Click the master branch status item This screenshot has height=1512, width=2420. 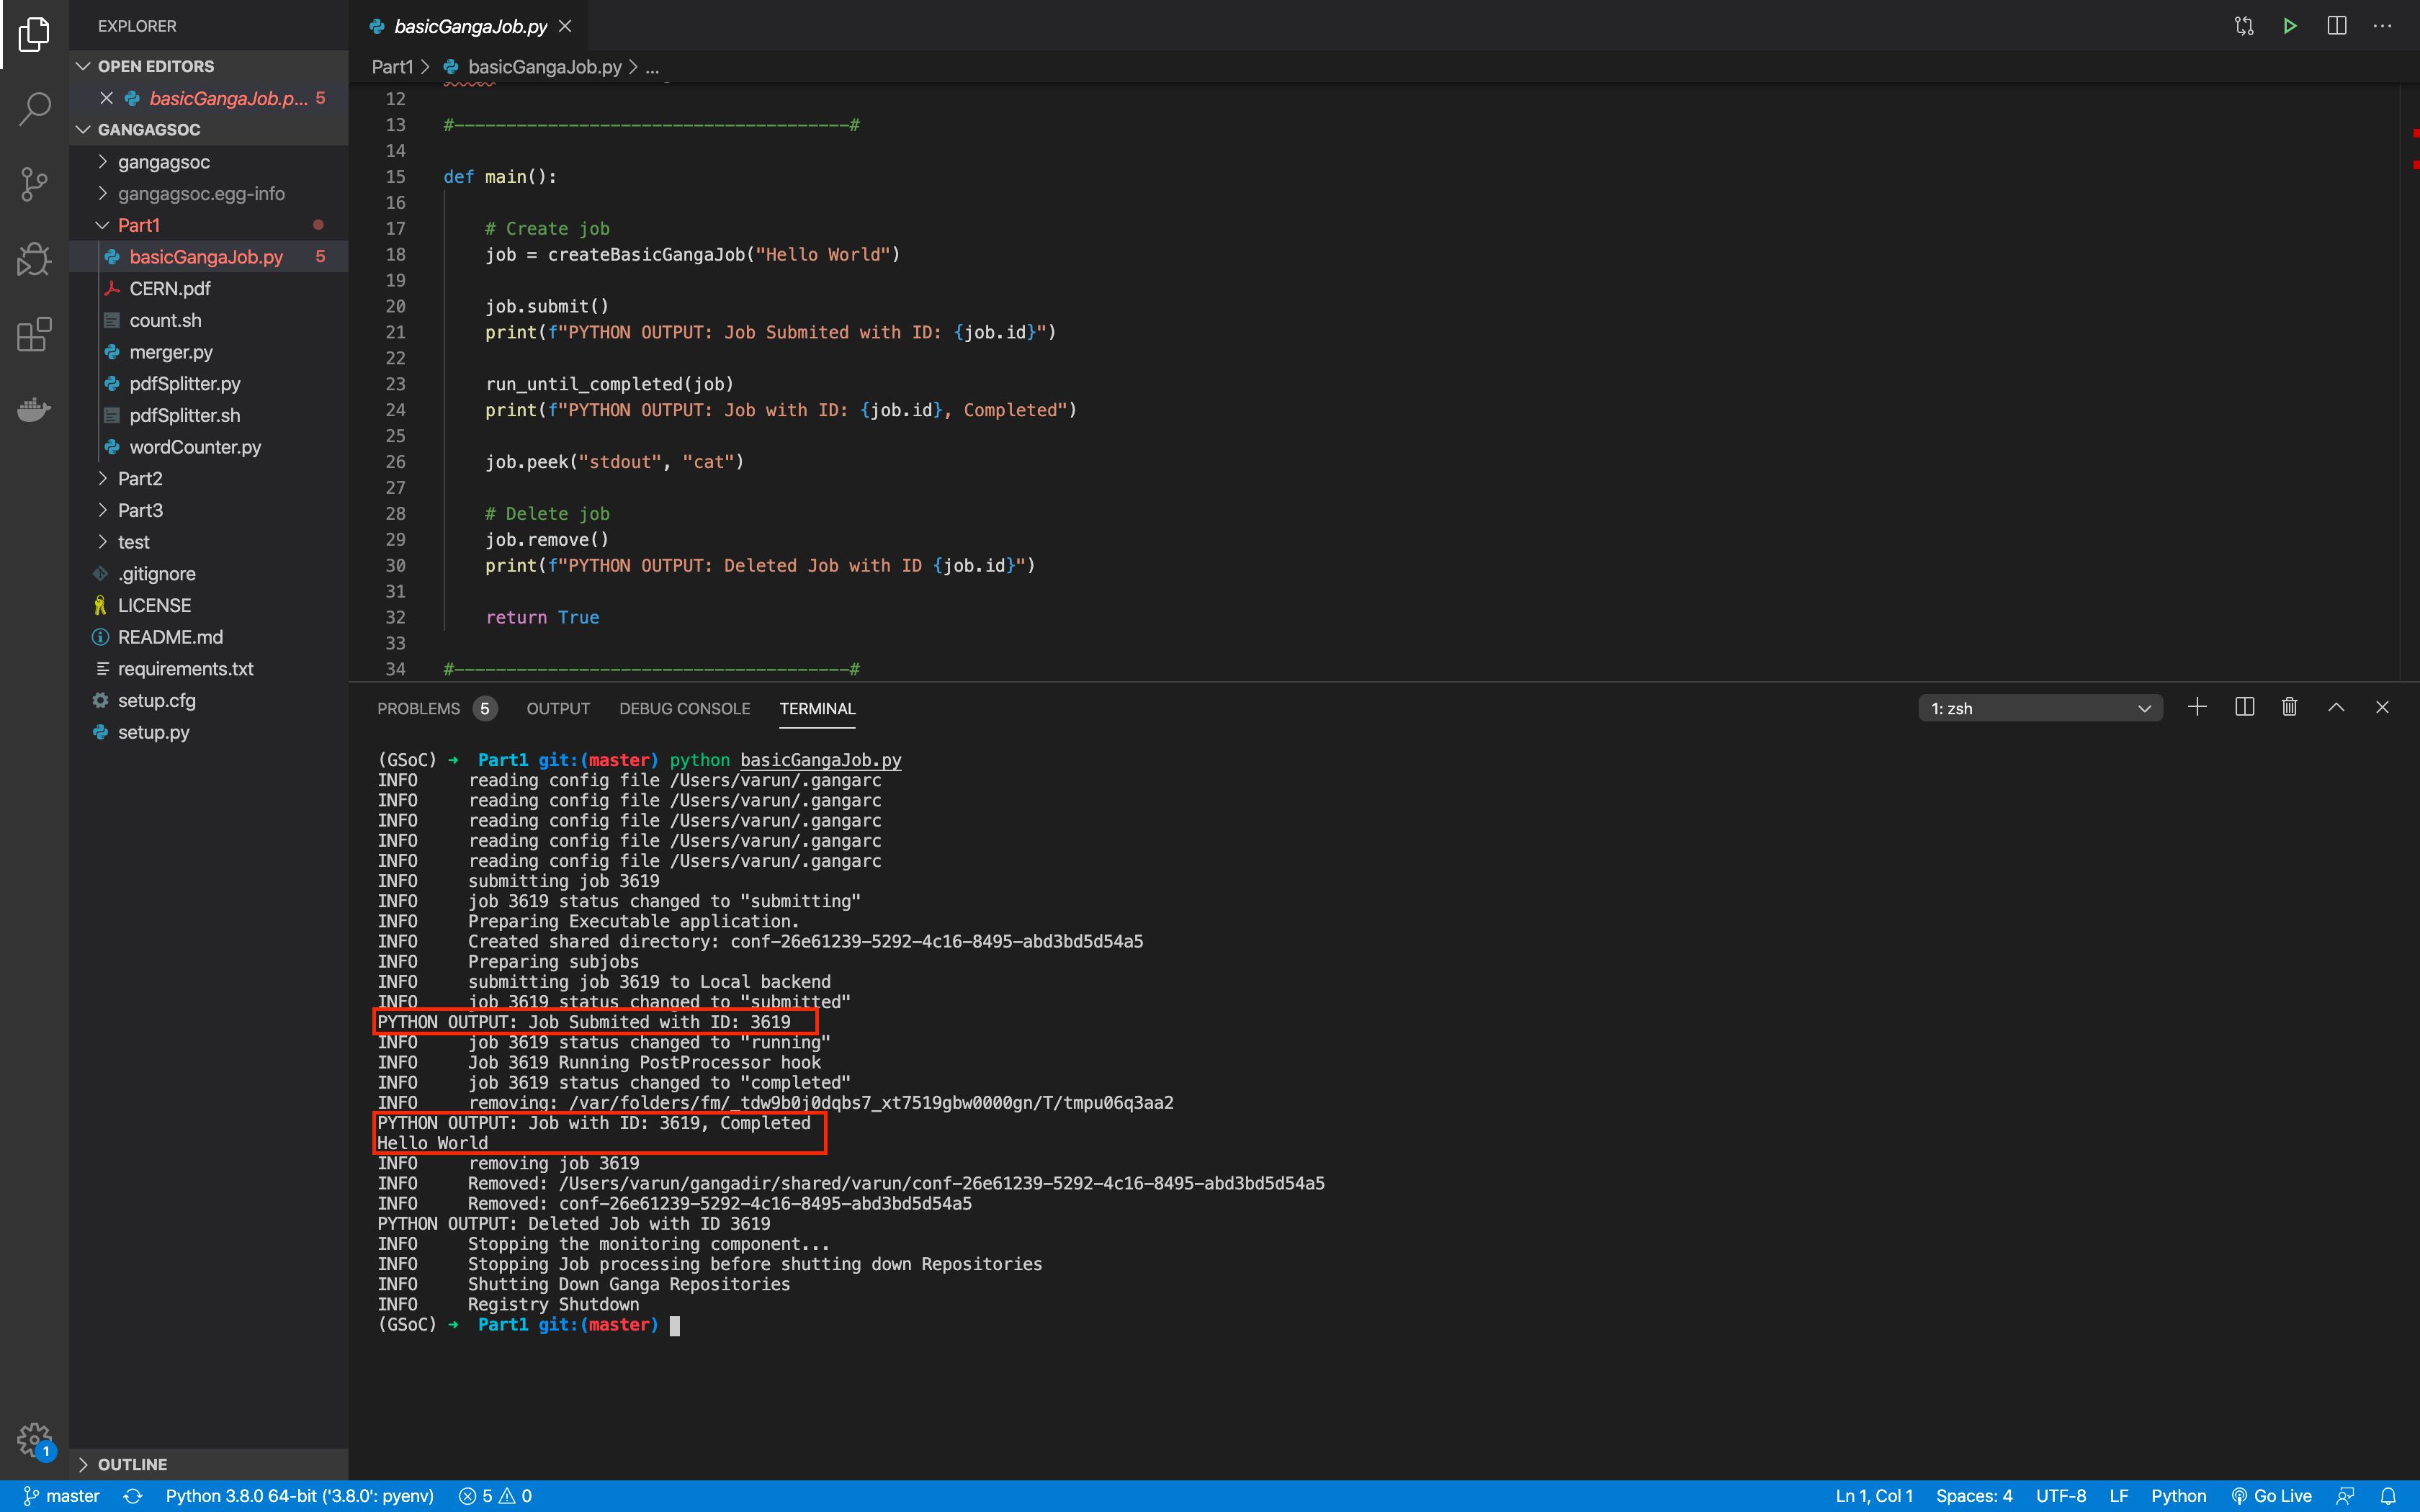tap(61, 1496)
